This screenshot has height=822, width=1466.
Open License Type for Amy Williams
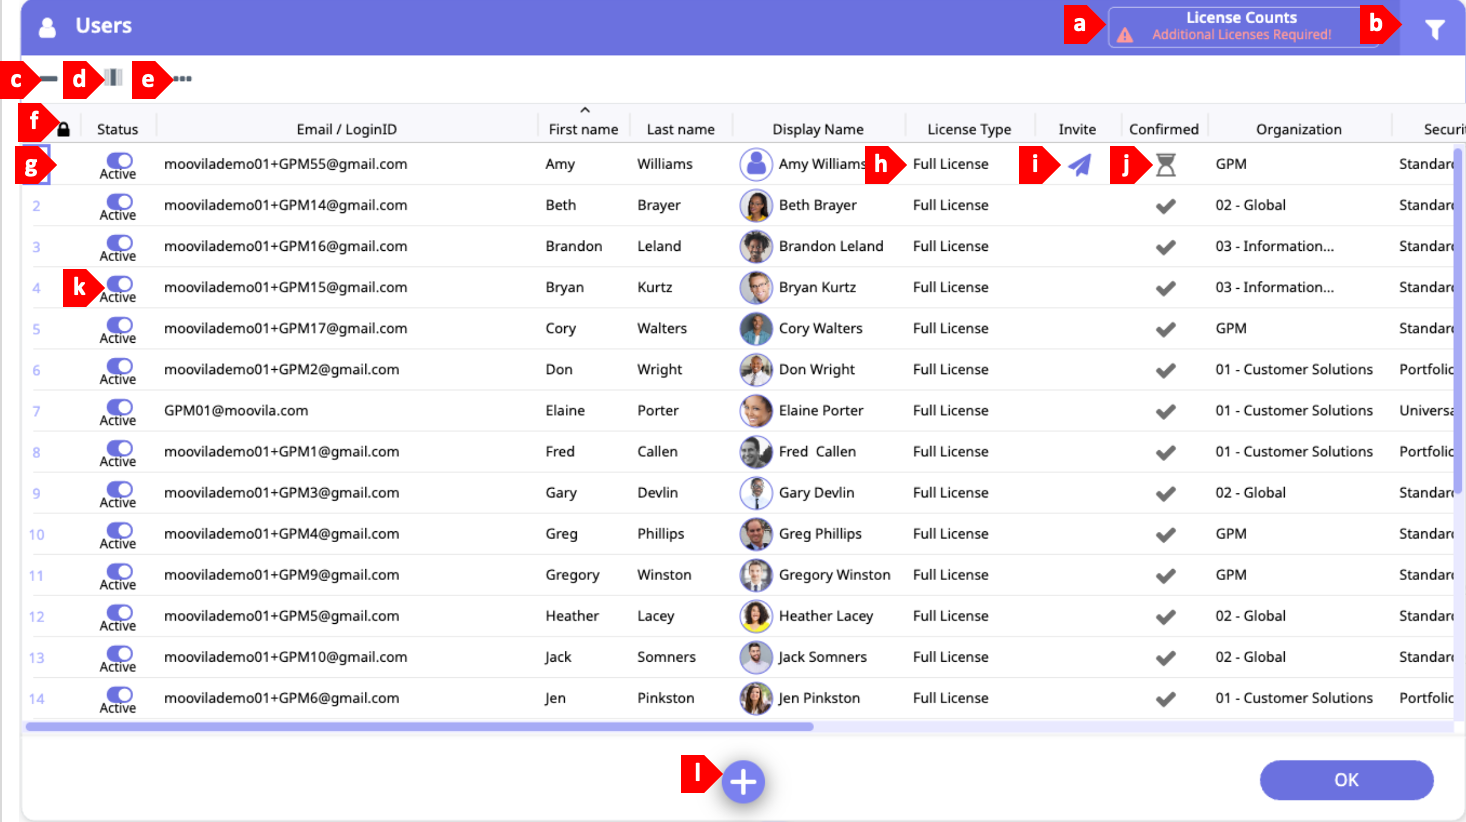[x=950, y=164]
